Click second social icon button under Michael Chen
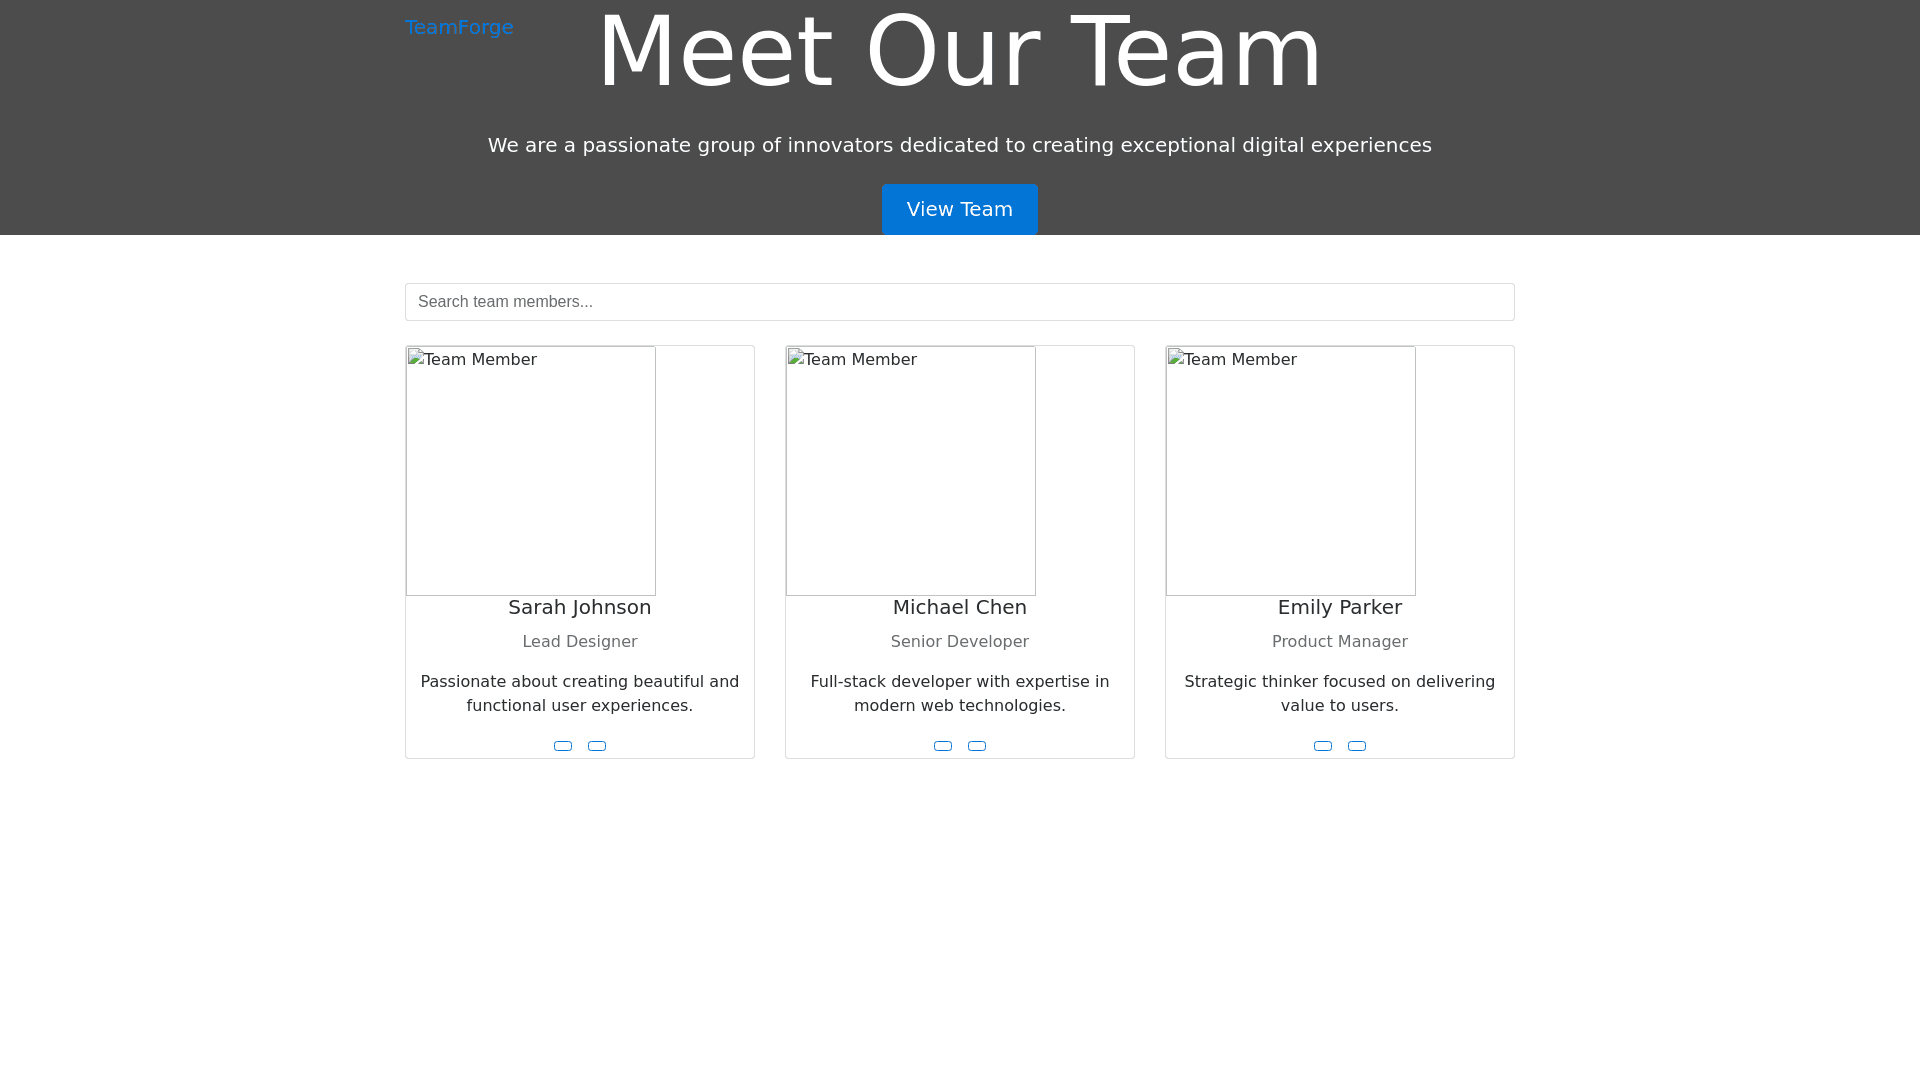1920x1080 pixels. pos(977,746)
